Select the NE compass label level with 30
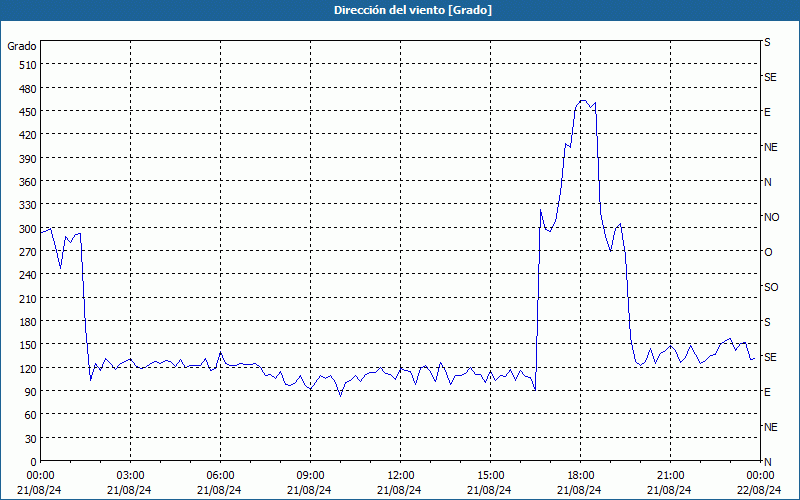Viewport: 800px width, 500px height. point(770,427)
